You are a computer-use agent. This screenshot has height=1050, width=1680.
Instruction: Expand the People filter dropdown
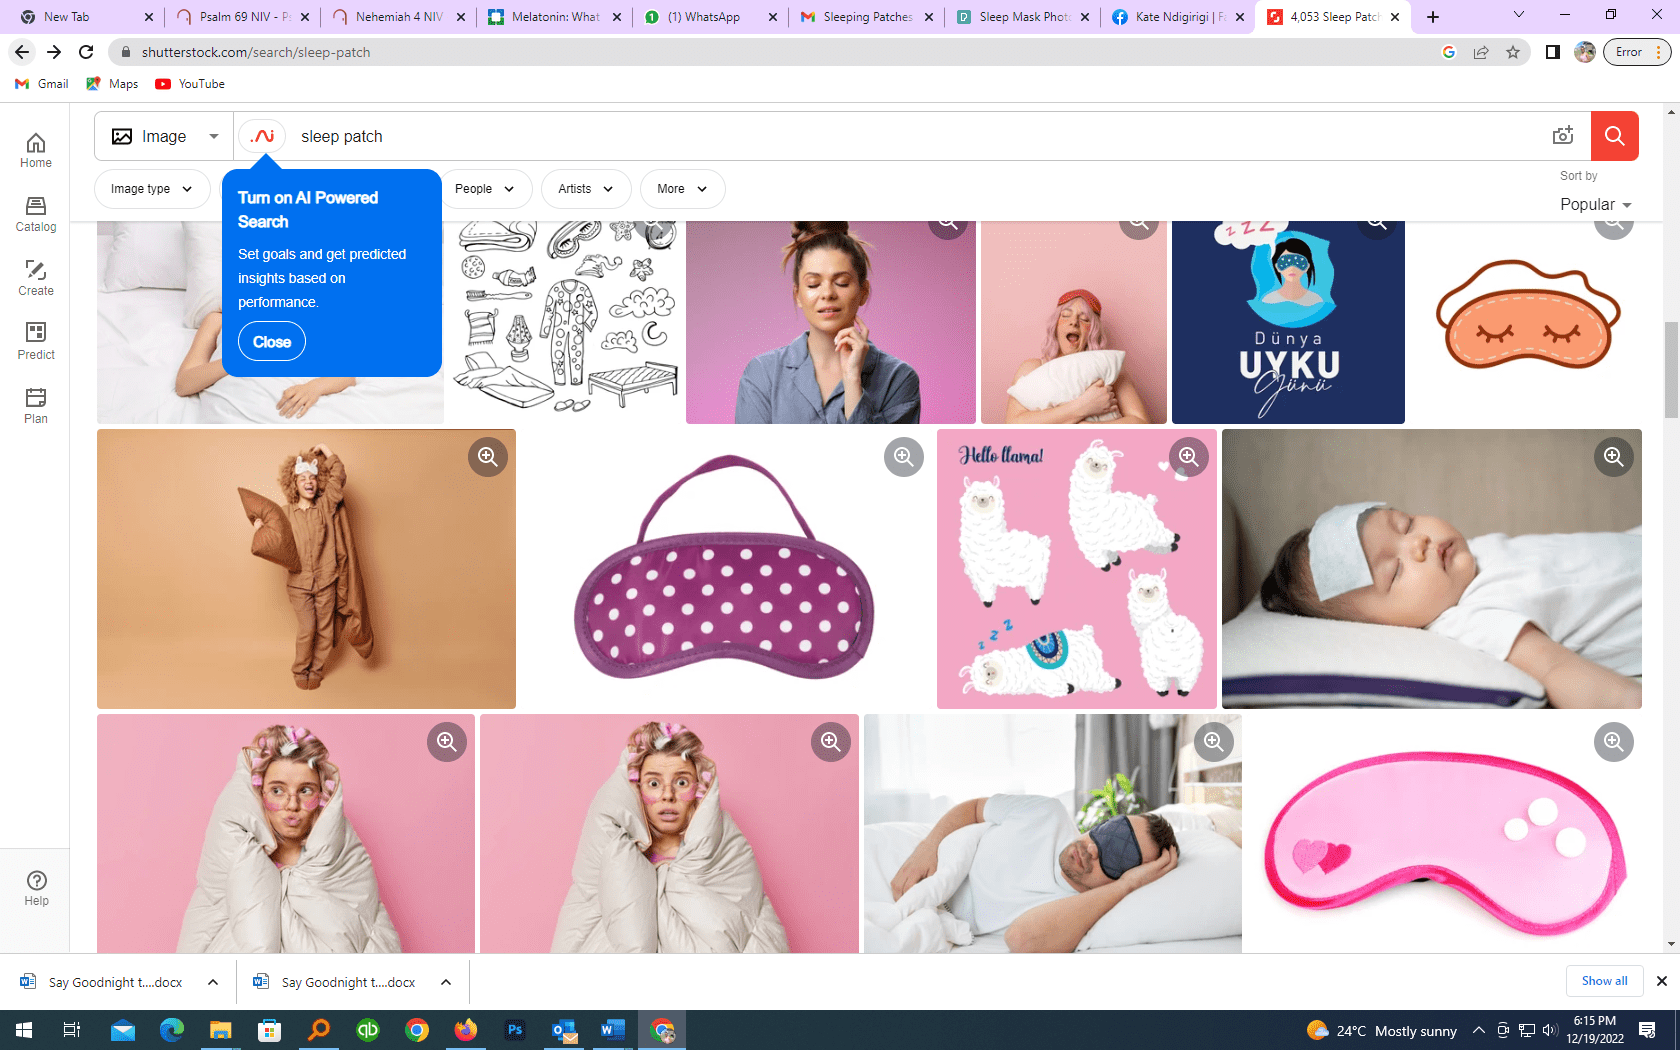coord(484,189)
